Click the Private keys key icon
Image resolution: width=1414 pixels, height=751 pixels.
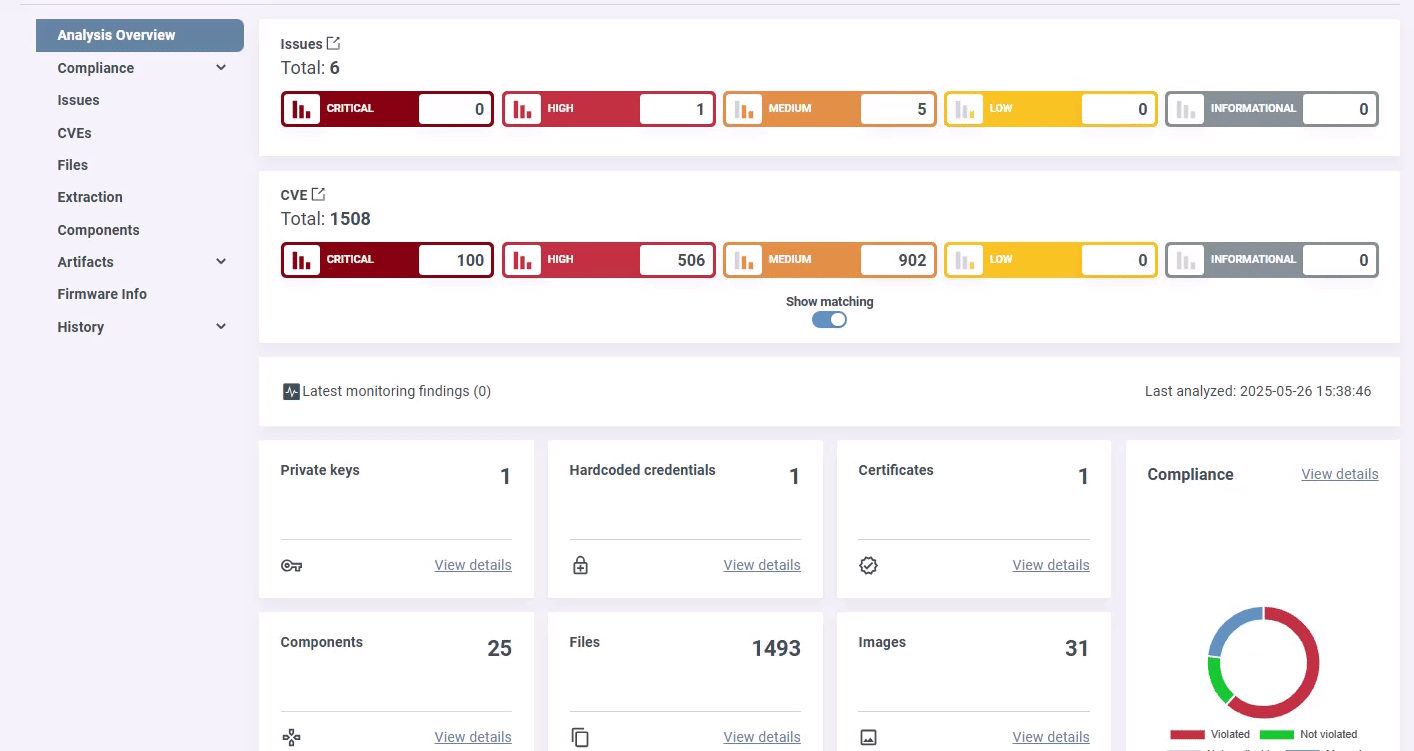click(x=291, y=566)
